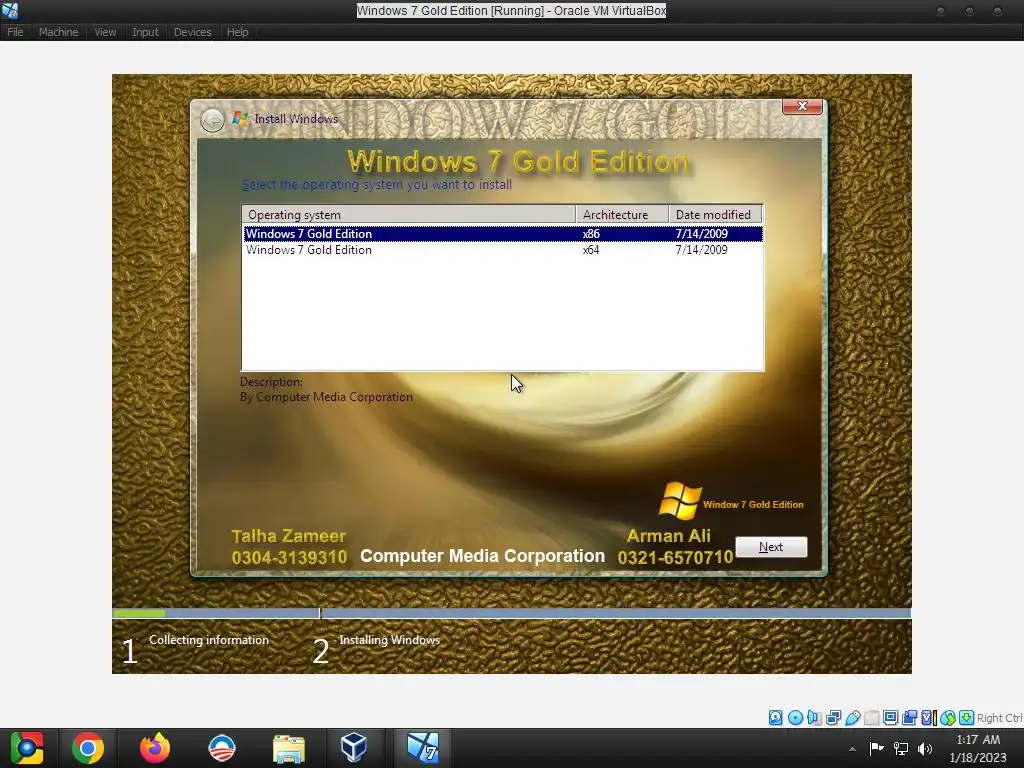This screenshot has width=1024, height=768.
Task: Click the shared folders indicator
Action: coord(871,718)
